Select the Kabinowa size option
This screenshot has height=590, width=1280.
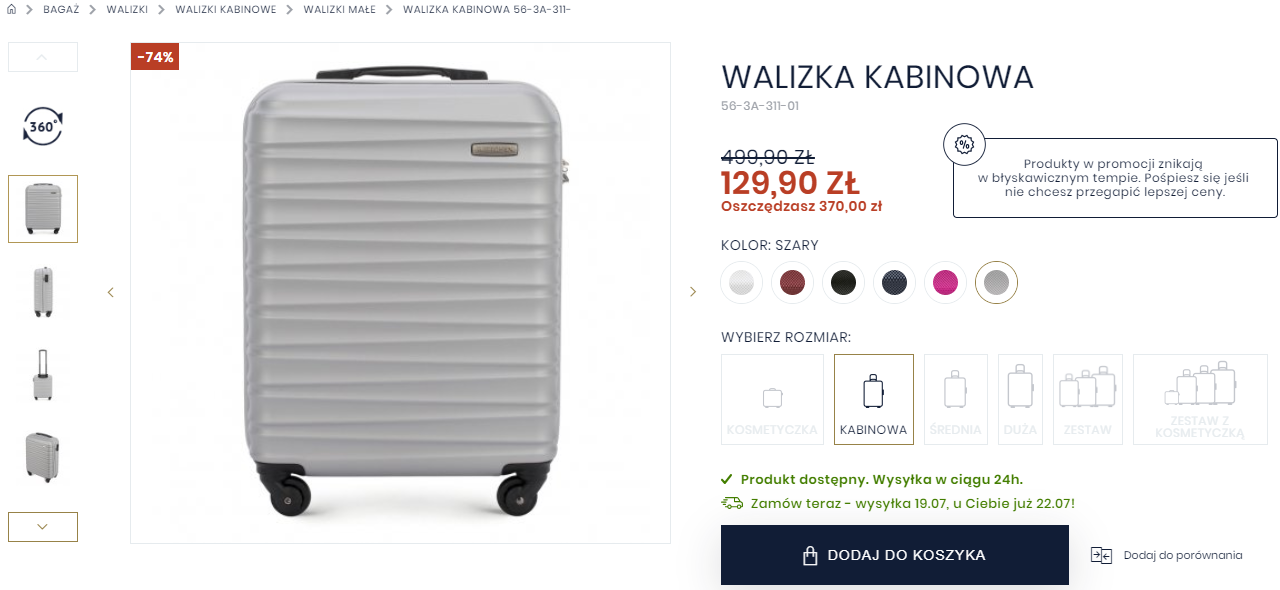(x=874, y=399)
